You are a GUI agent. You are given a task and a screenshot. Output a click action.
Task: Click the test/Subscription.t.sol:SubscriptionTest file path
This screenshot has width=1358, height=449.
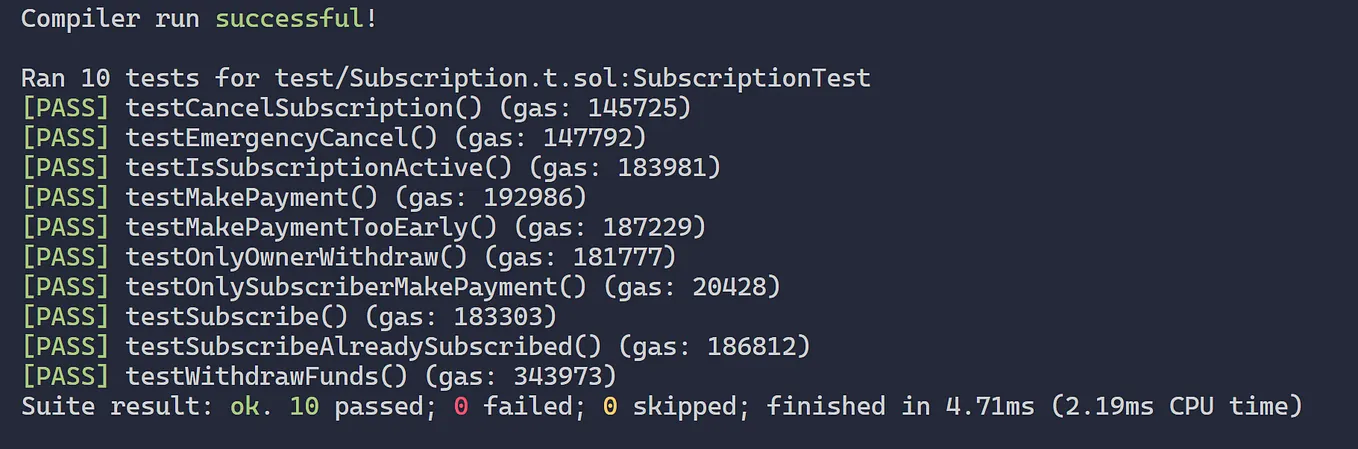(572, 78)
